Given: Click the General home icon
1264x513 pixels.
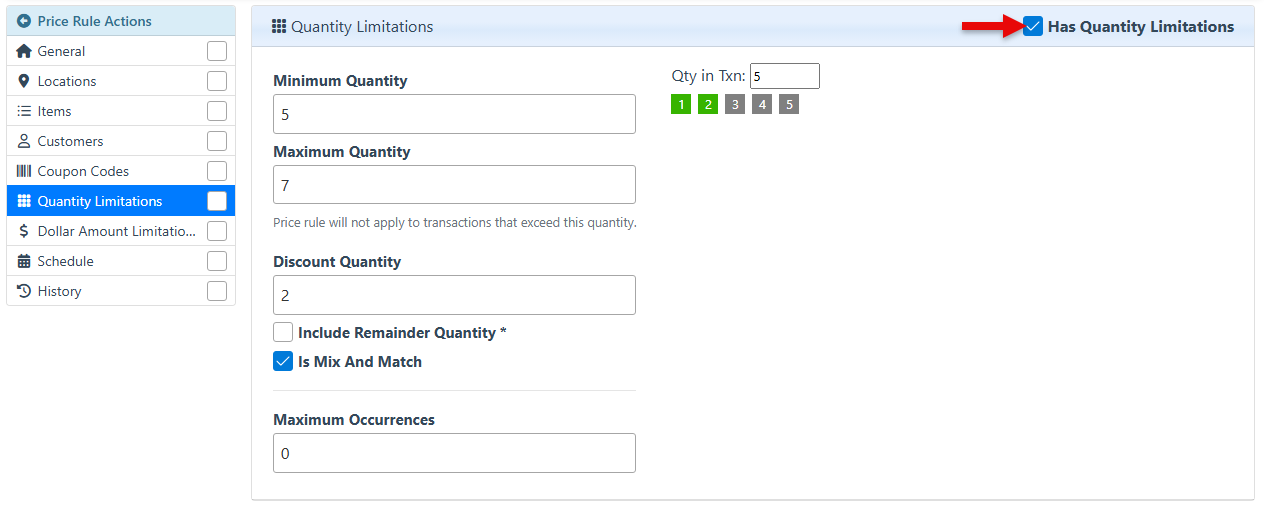Looking at the screenshot, I should pyautogui.click(x=24, y=51).
